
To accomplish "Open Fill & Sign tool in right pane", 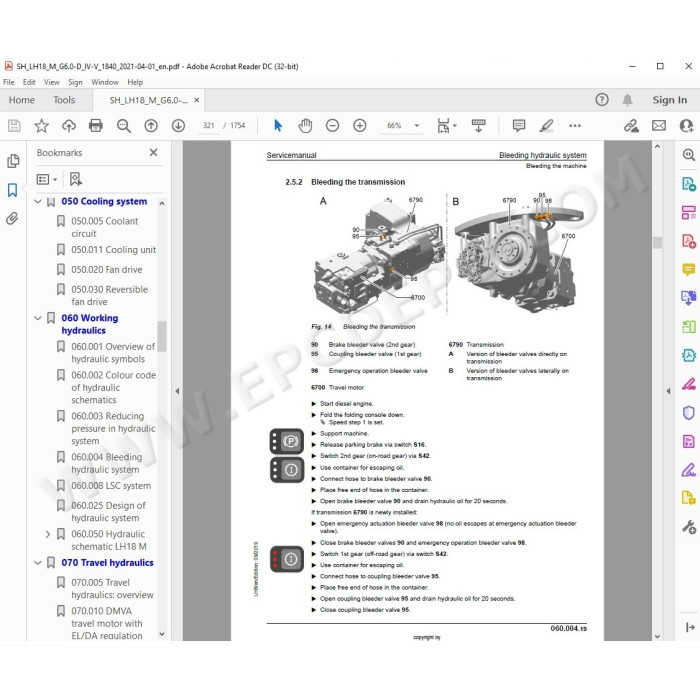I will coord(688,470).
